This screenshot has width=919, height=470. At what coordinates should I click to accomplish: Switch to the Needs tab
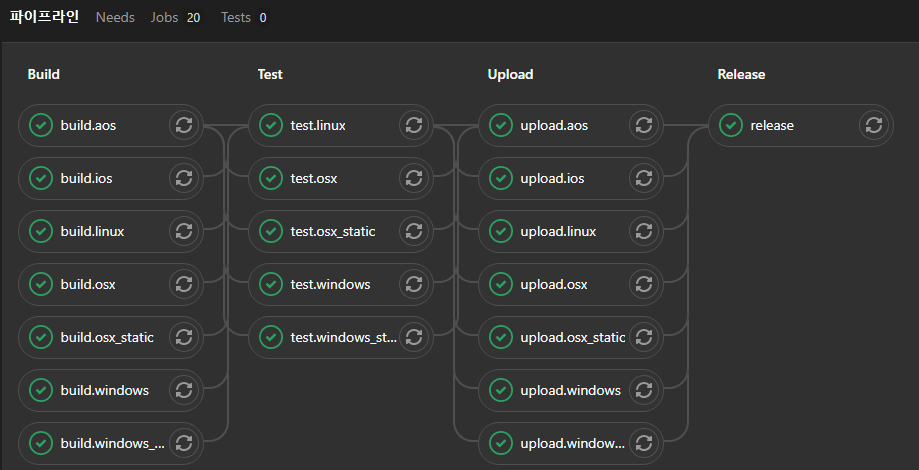[115, 18]
